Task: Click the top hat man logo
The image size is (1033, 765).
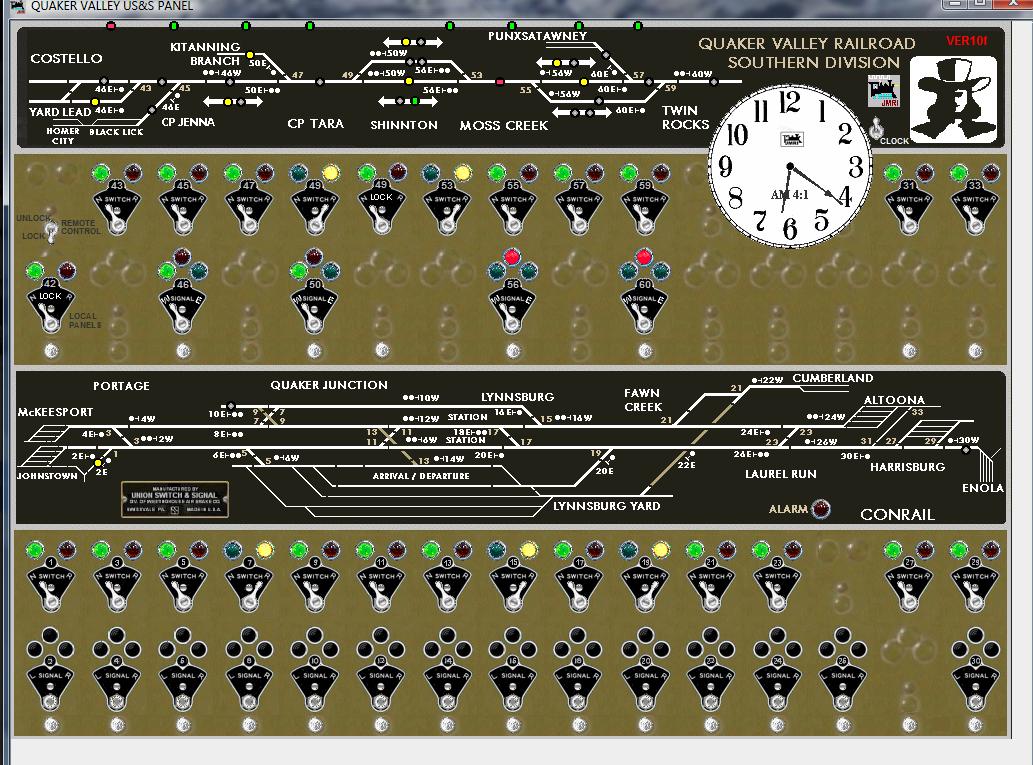Action: tap(953, 99)
